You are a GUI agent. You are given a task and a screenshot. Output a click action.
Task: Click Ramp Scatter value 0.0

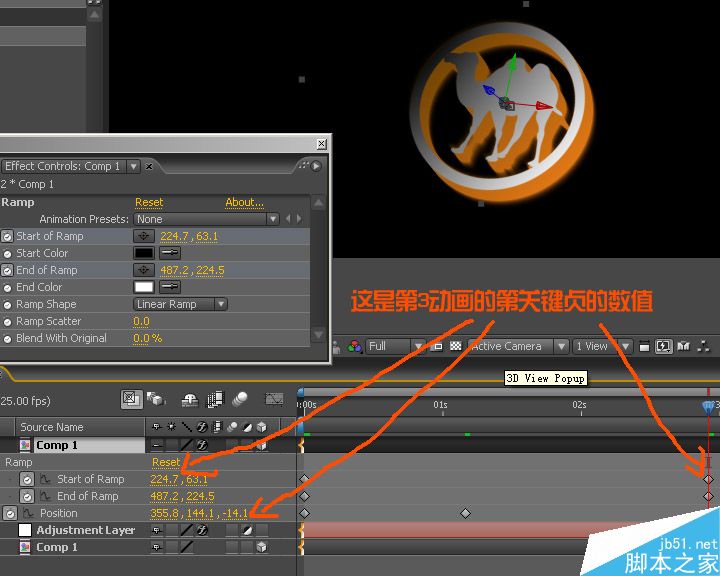pyautogui.click(x=141, y=322)
